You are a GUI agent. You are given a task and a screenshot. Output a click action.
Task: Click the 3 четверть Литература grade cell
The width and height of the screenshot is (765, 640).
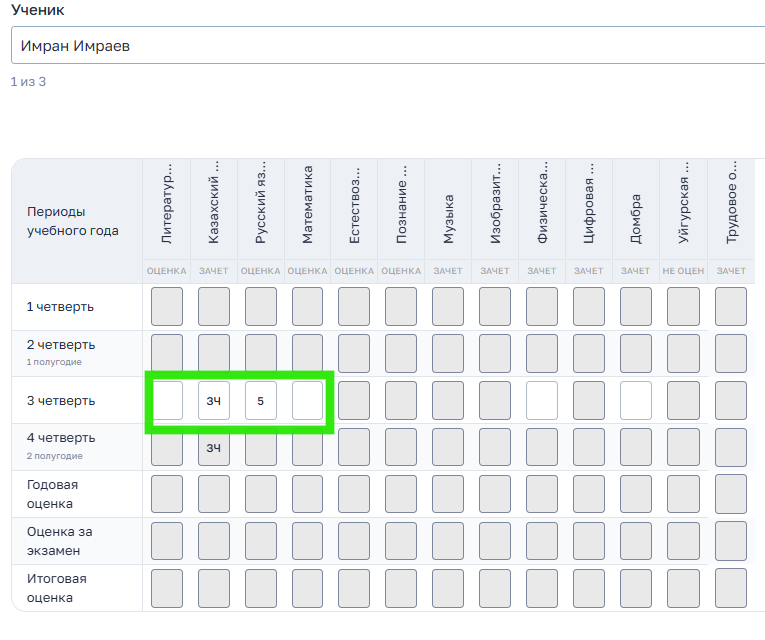pyautogui.click(x=167, y=400)
